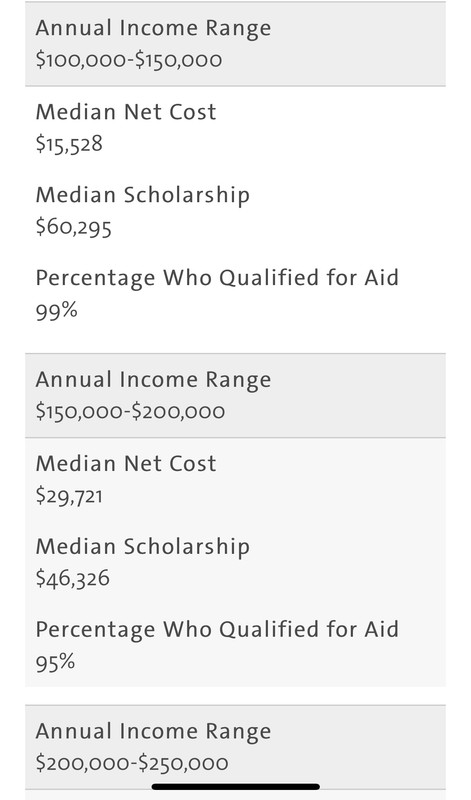Select the $15,528 median net cost value
This screenshot has height=800, width=471.
69,144
